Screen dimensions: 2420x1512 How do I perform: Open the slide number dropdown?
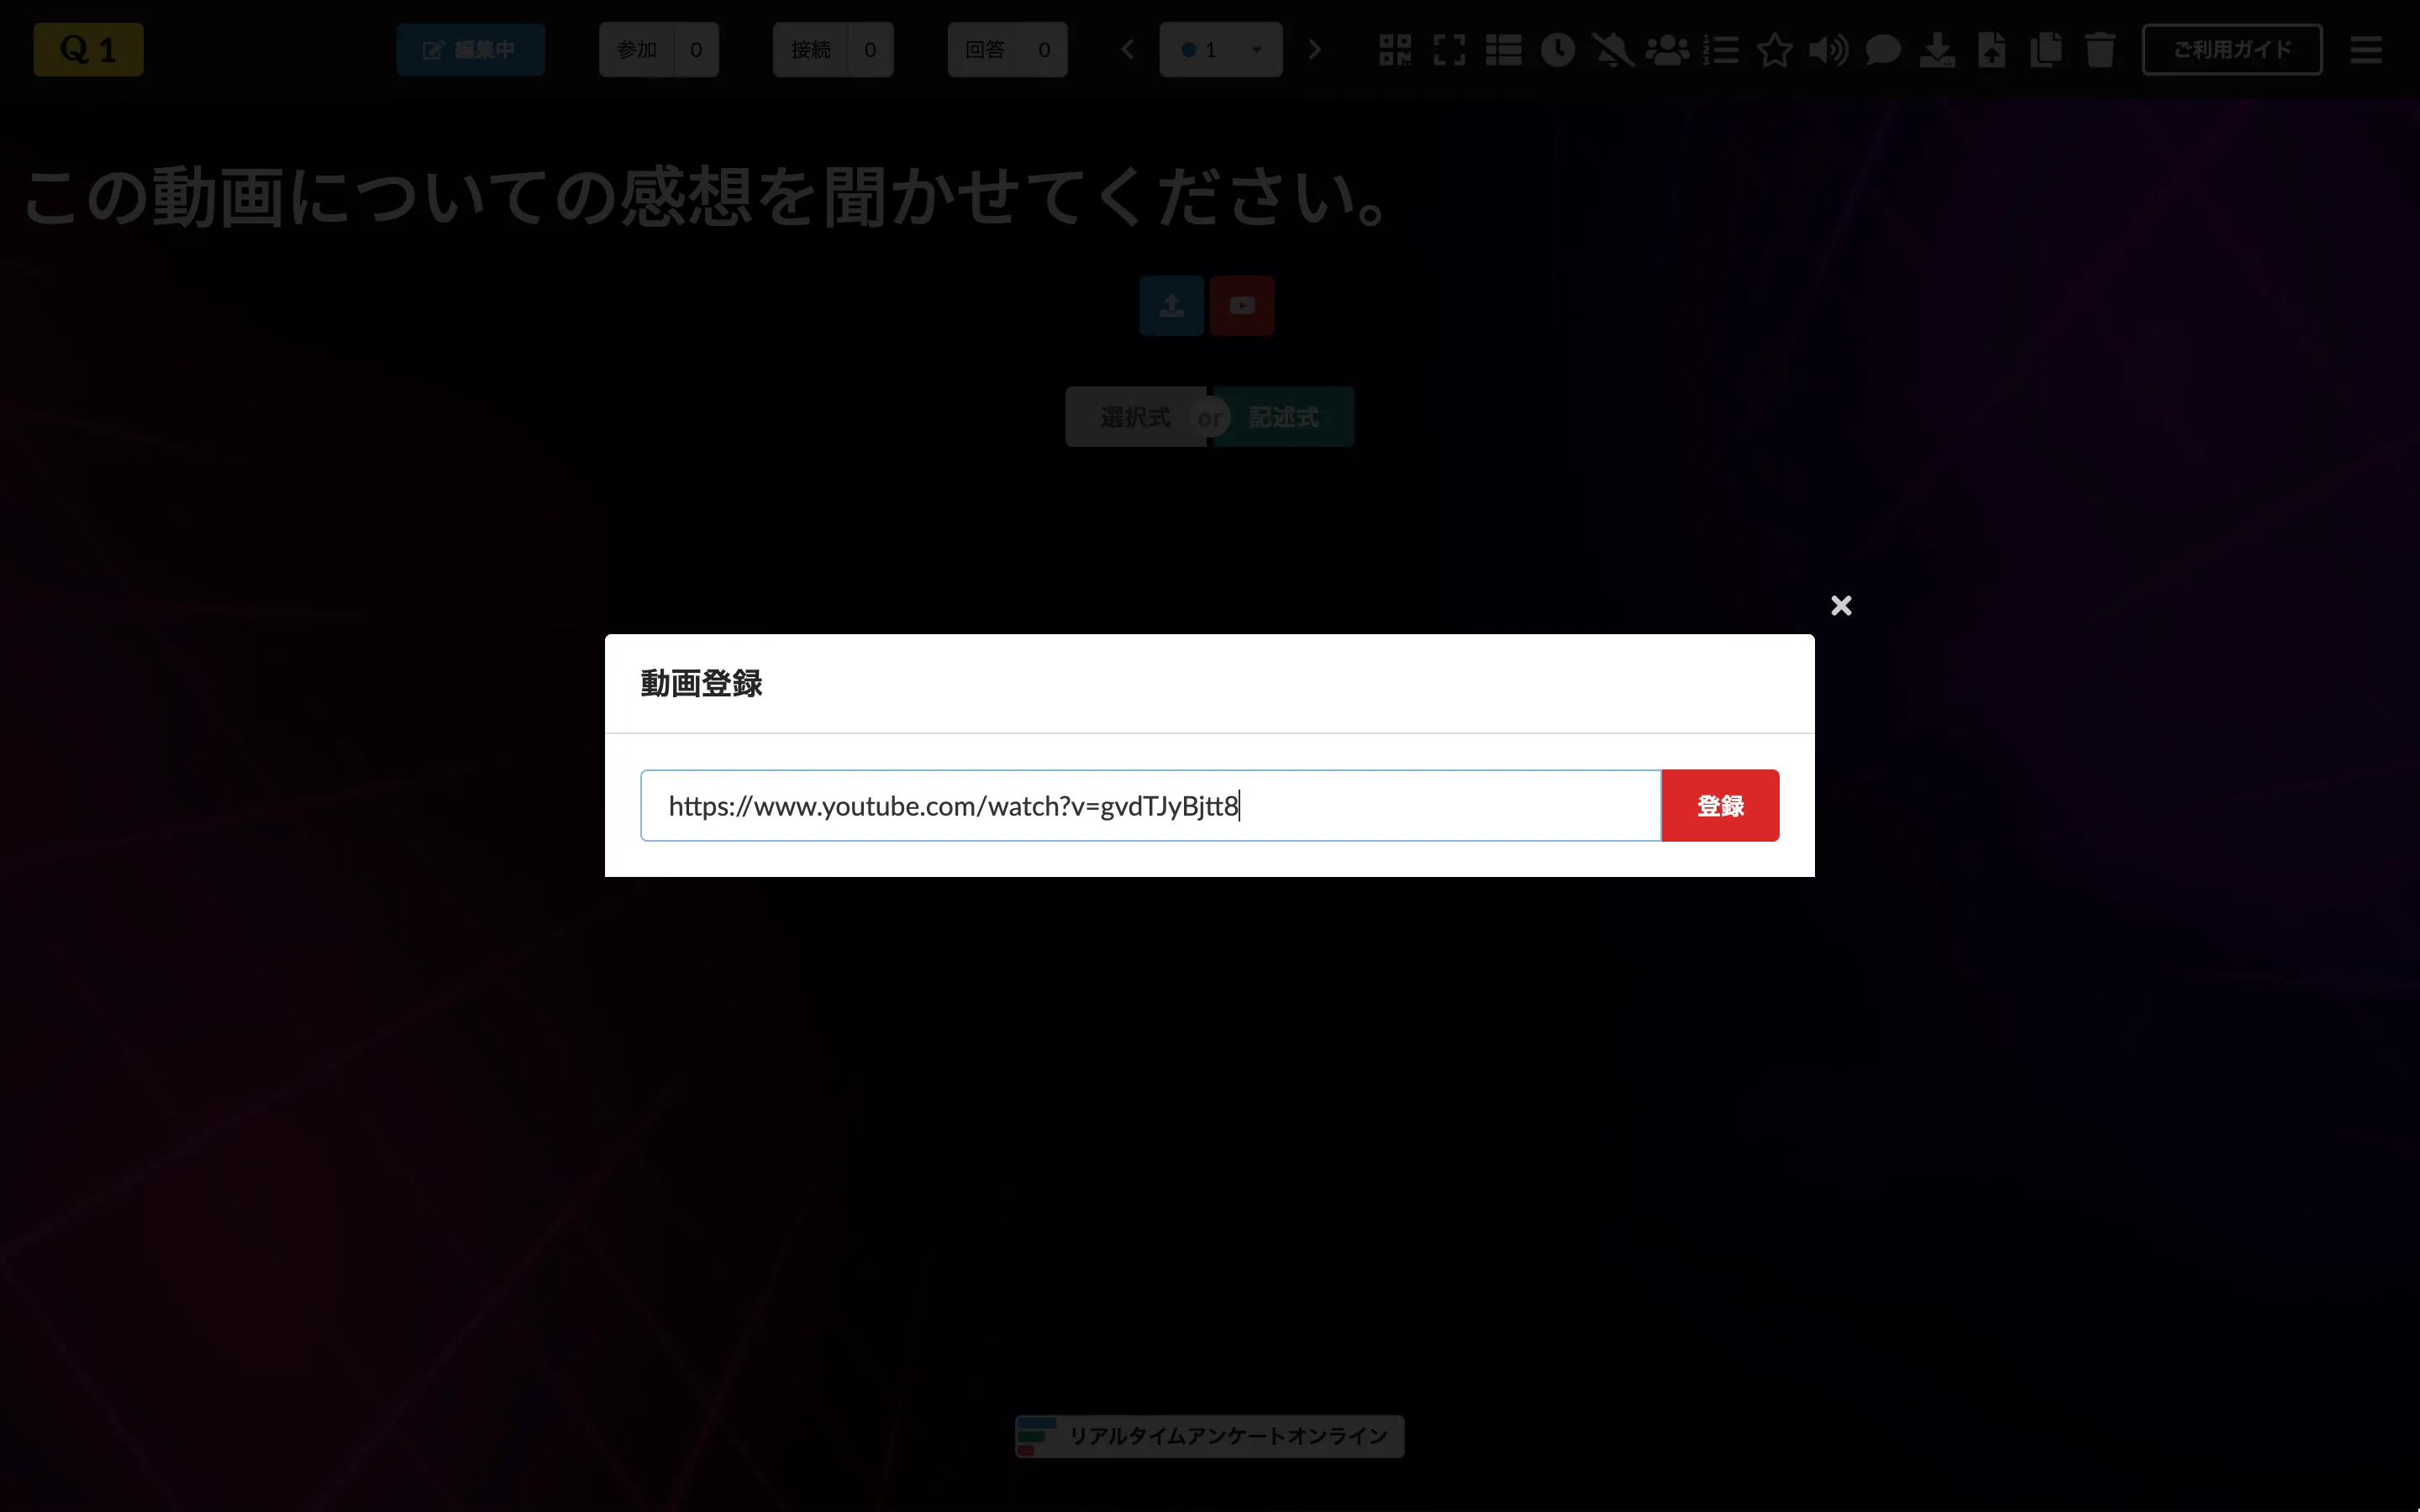(x=1220, y=49)
